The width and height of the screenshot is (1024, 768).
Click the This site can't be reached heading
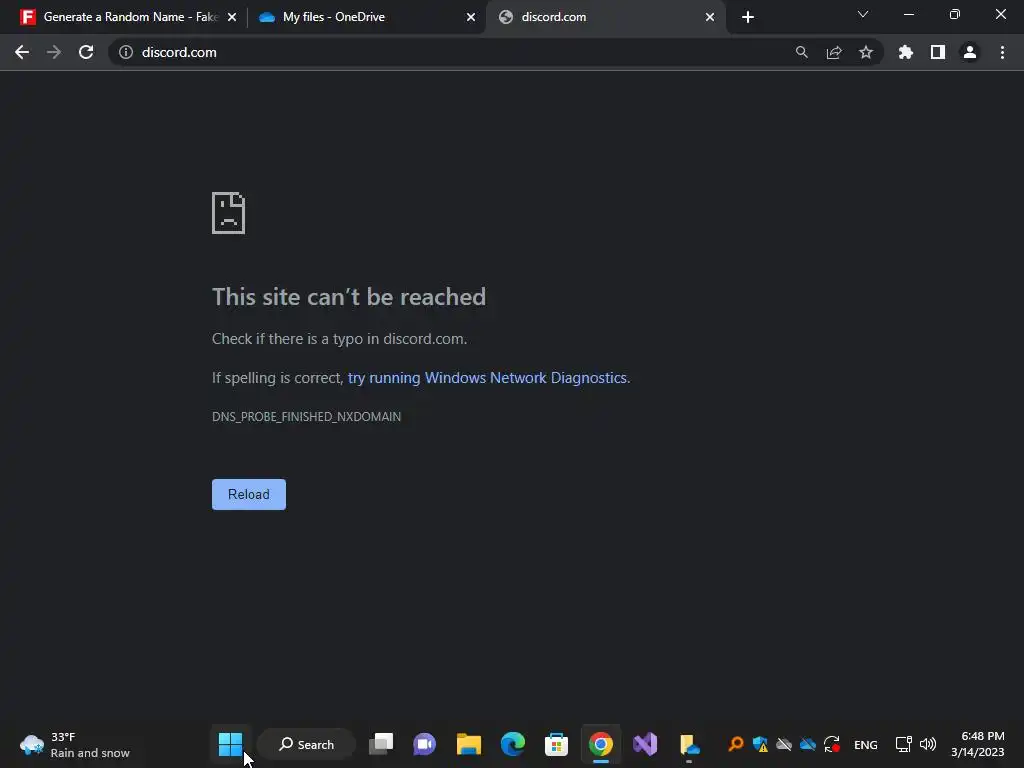click(x=349, y=297)
